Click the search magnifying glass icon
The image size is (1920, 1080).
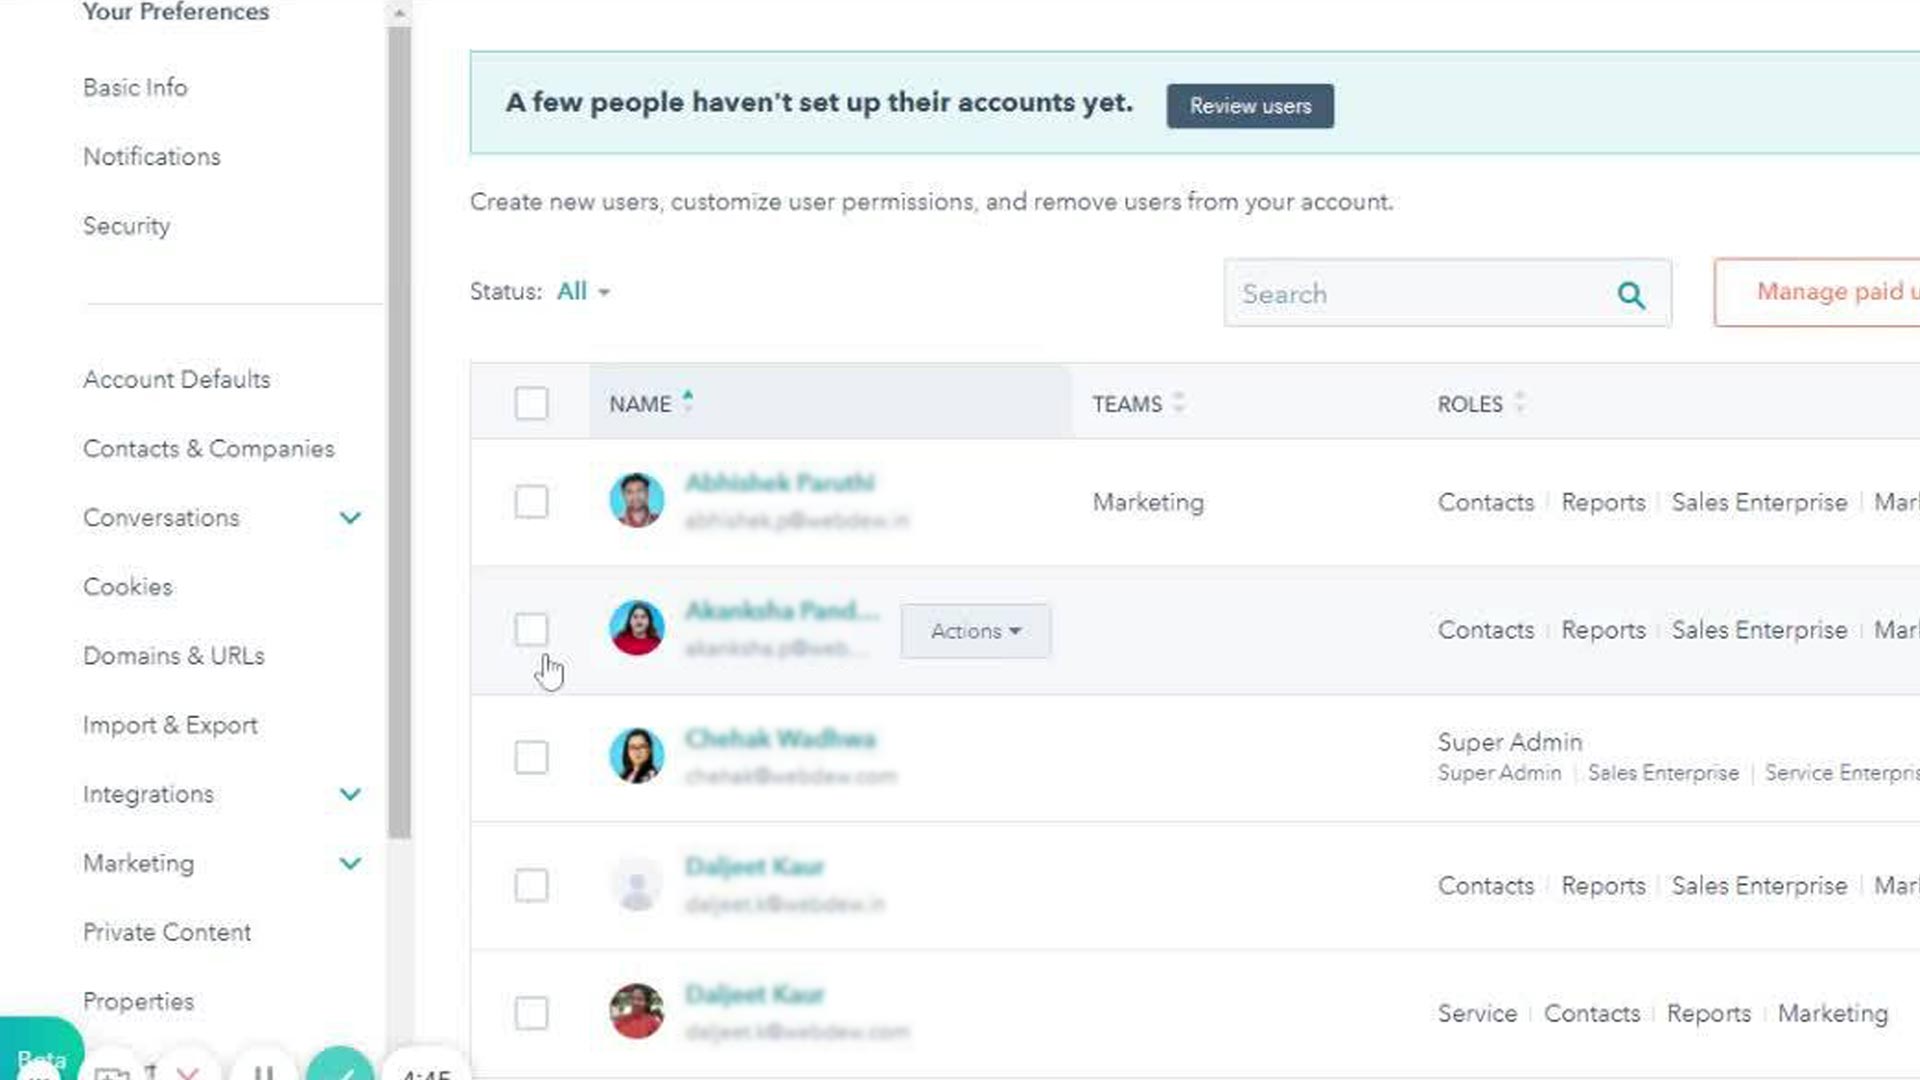1631,294
